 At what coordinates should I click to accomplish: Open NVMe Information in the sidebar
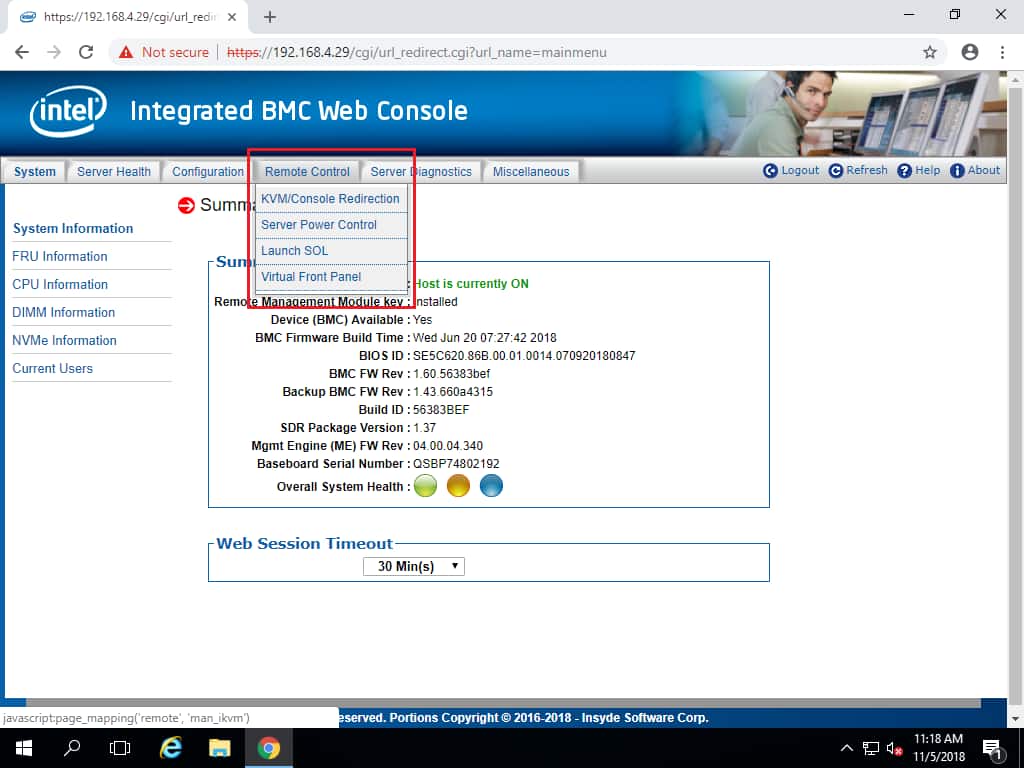[x=64, y=341]
